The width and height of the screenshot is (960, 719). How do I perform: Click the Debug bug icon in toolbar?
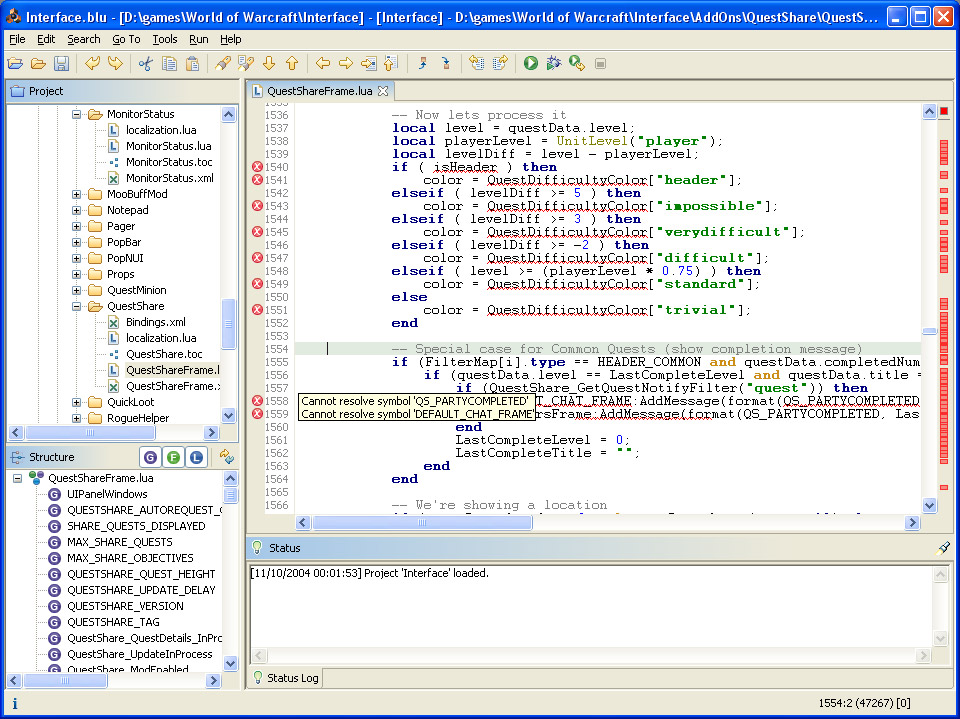552,64
